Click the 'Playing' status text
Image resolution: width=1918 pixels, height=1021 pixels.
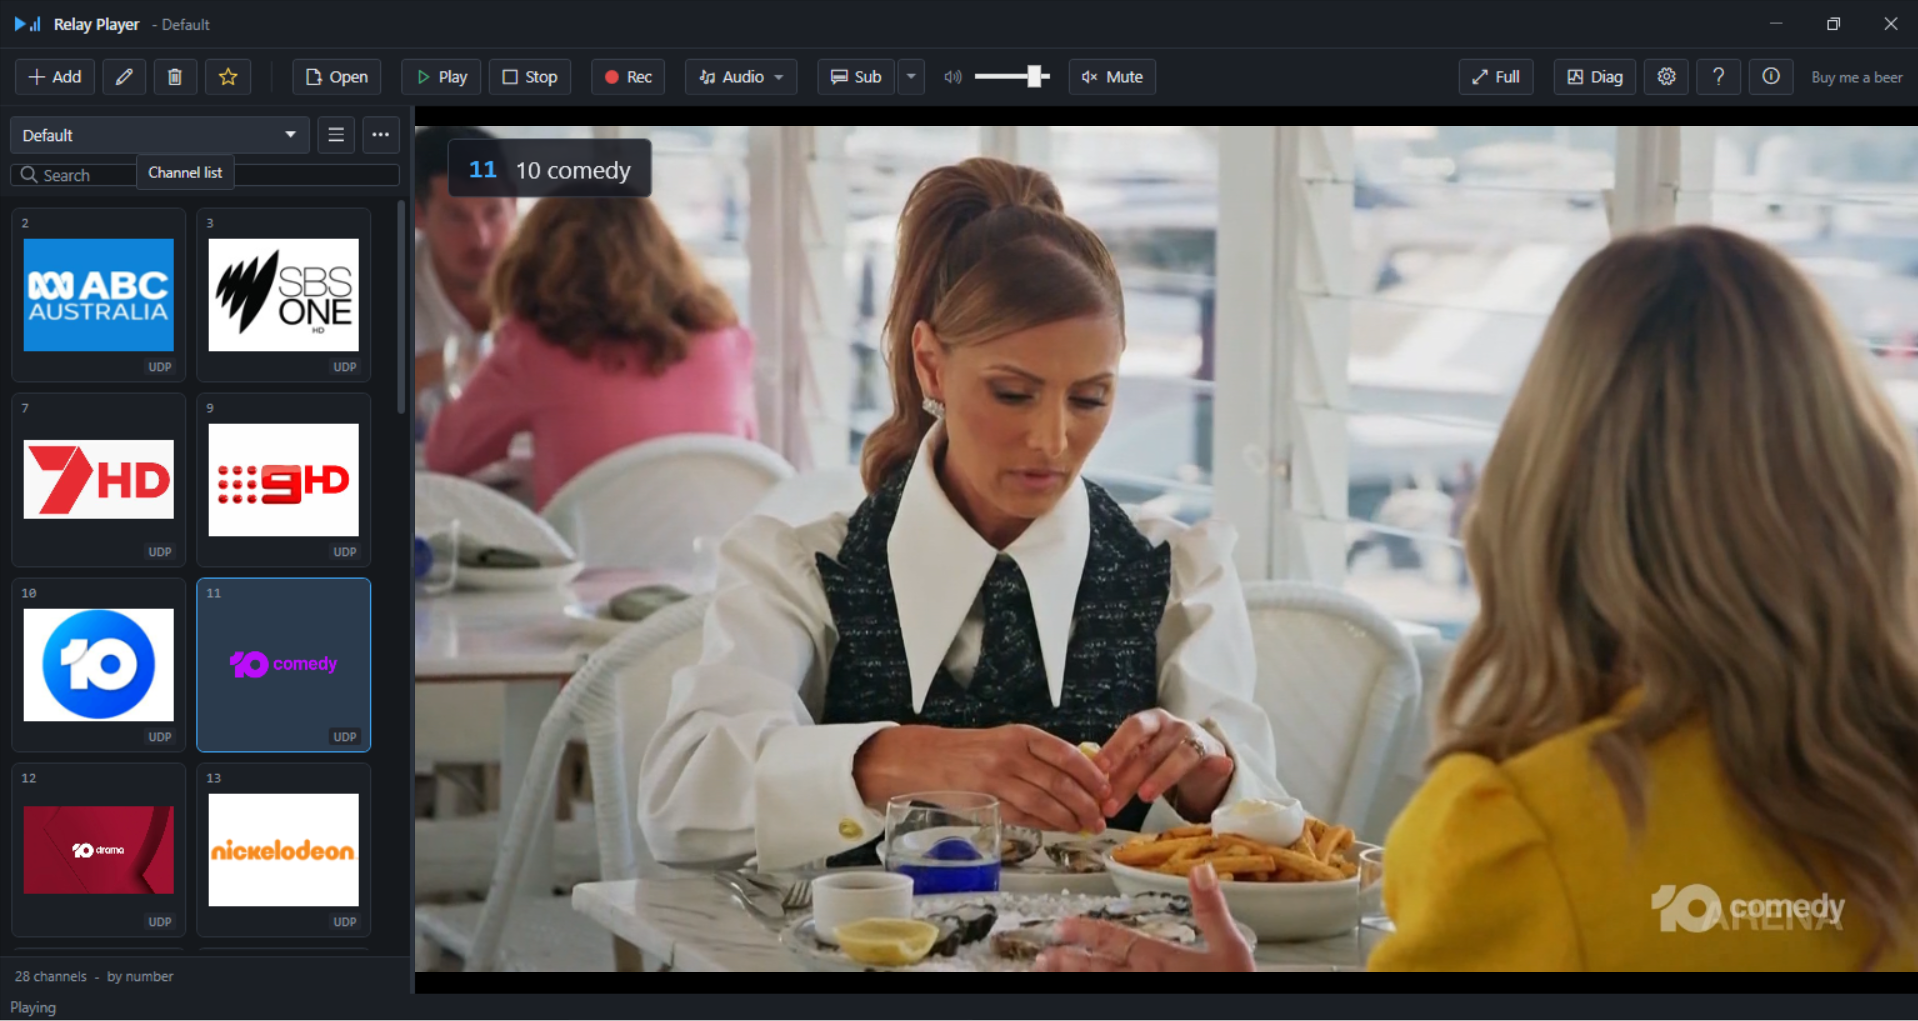(33, 1007)
